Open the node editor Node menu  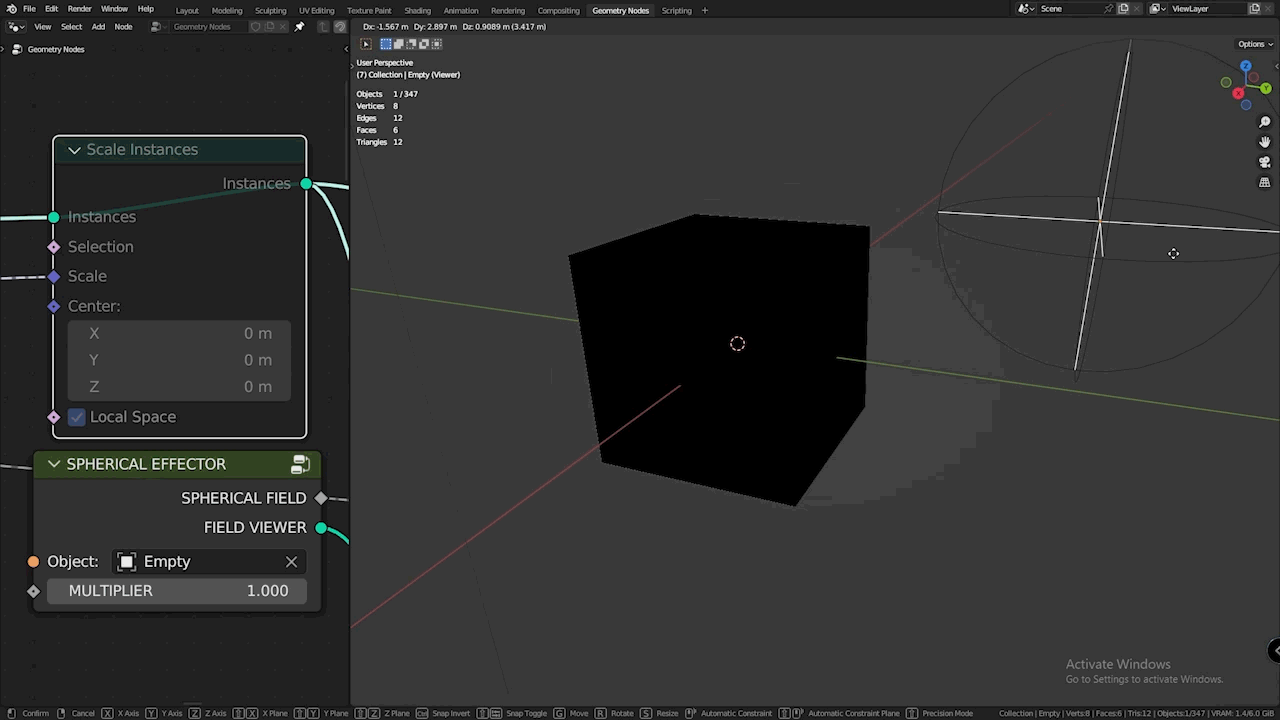[123, 26]
